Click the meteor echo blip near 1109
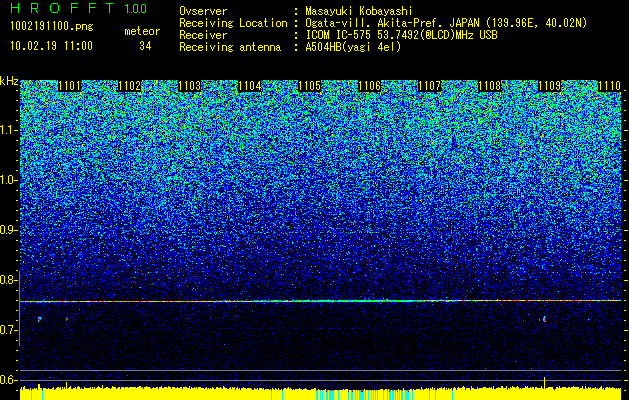629x400 pixels. (x=544, y=319)
